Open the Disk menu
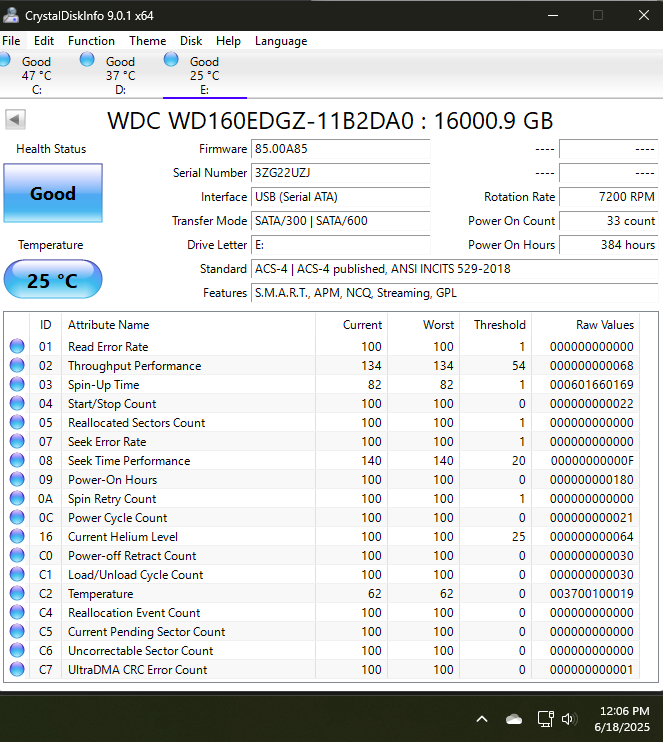Viewport: 663px width, 742px height. [191, 41]
